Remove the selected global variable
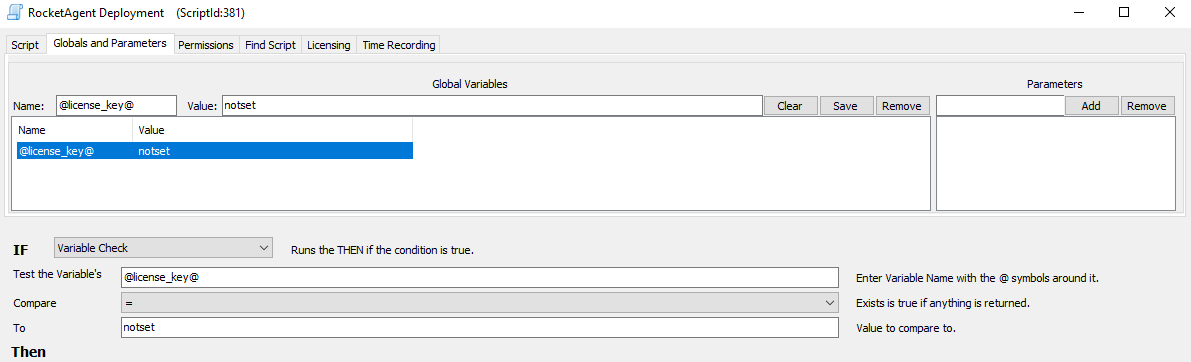Viewport: 1191px width, 362px height. [x=902, y=105]
